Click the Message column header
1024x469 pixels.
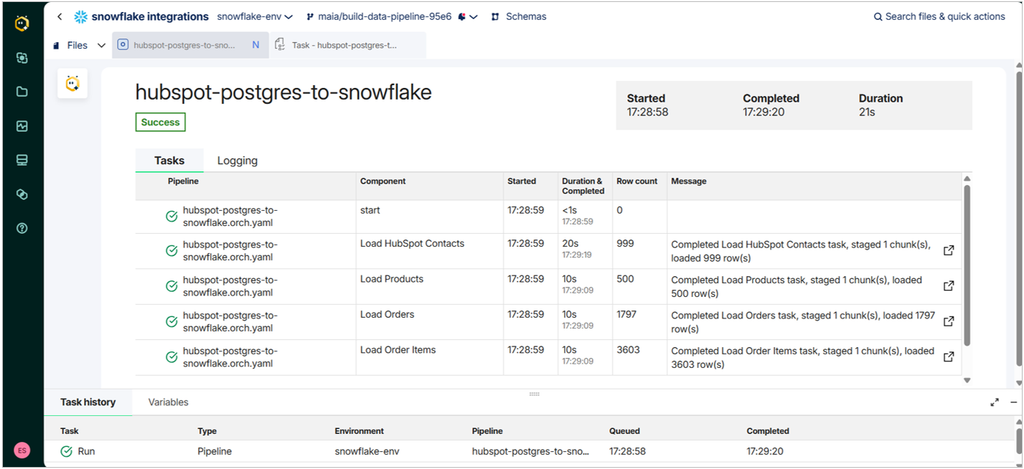click(689, 181)
